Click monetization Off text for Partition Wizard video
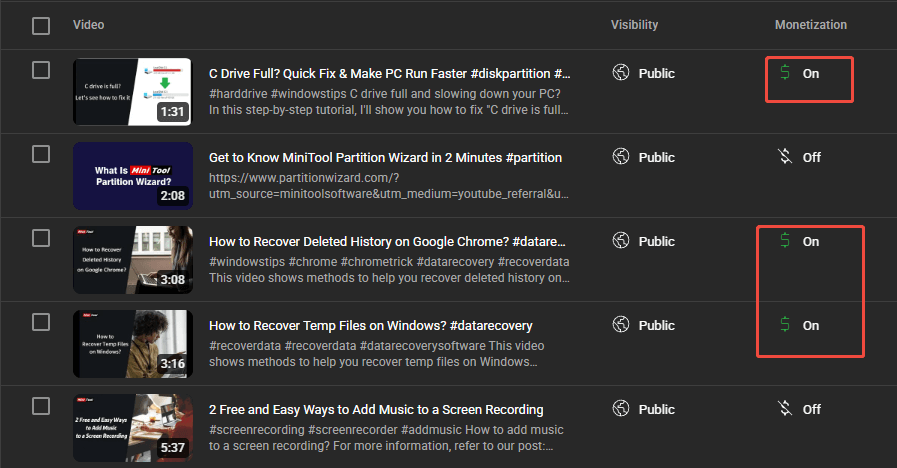 [812, 158]
